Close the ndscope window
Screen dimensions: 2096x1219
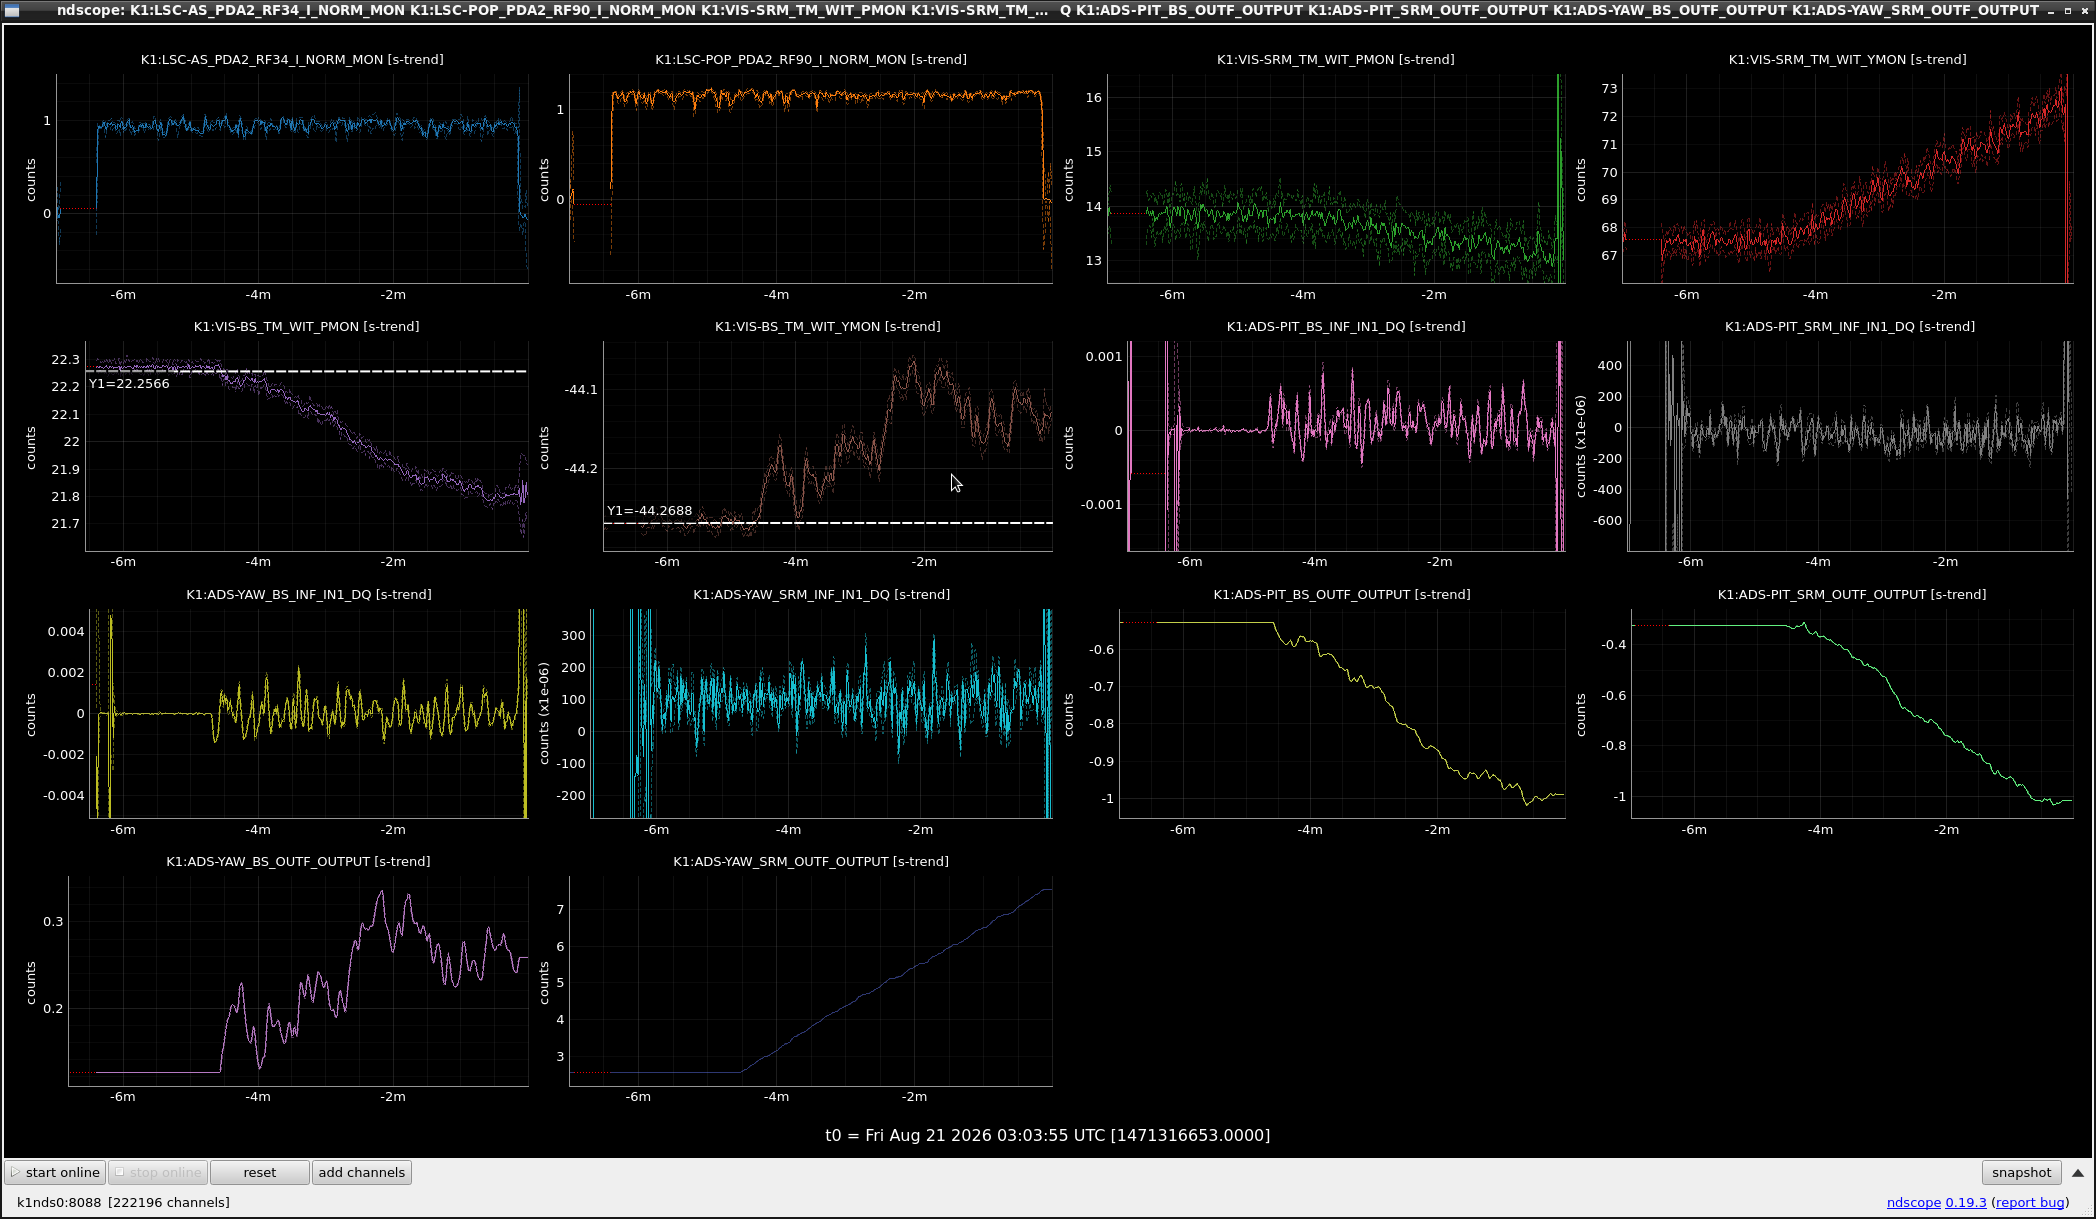click(x=2085, y=10)
